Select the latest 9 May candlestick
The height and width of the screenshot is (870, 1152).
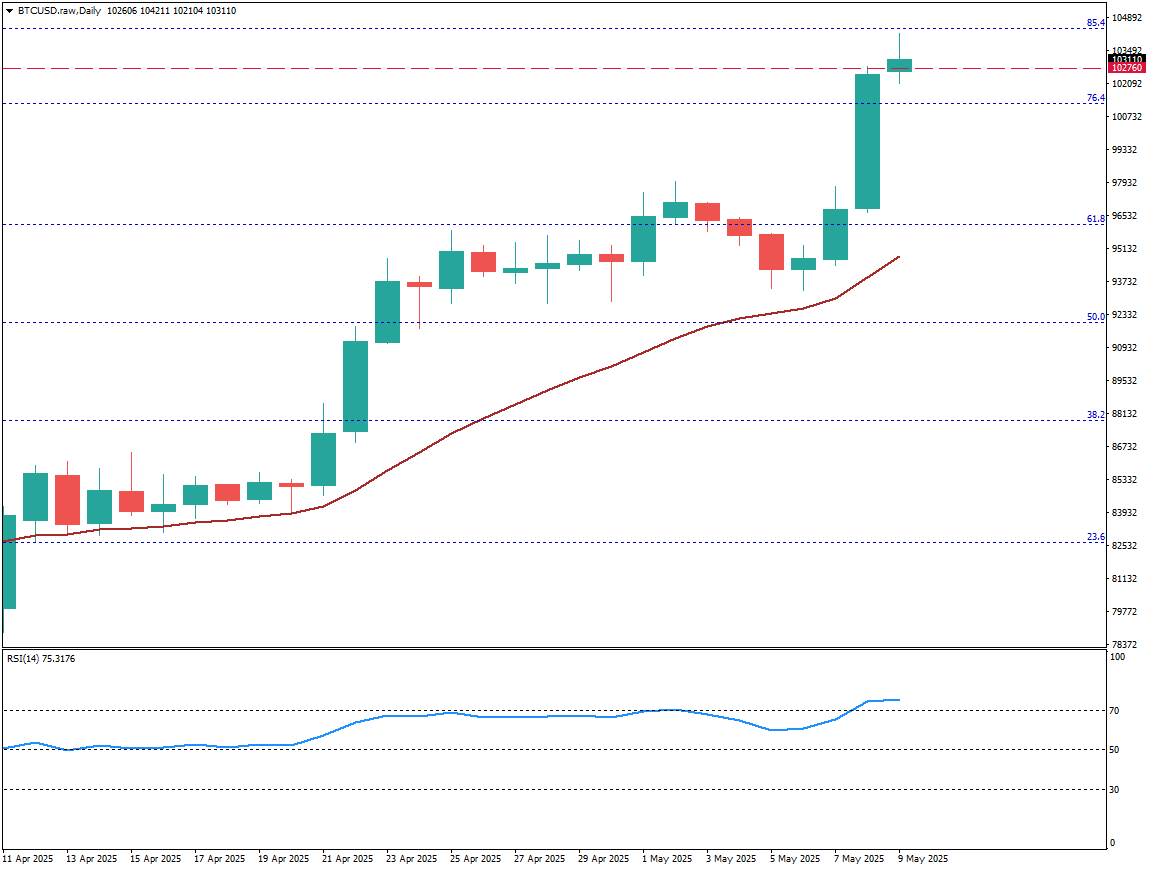click(x=899, y=65)
